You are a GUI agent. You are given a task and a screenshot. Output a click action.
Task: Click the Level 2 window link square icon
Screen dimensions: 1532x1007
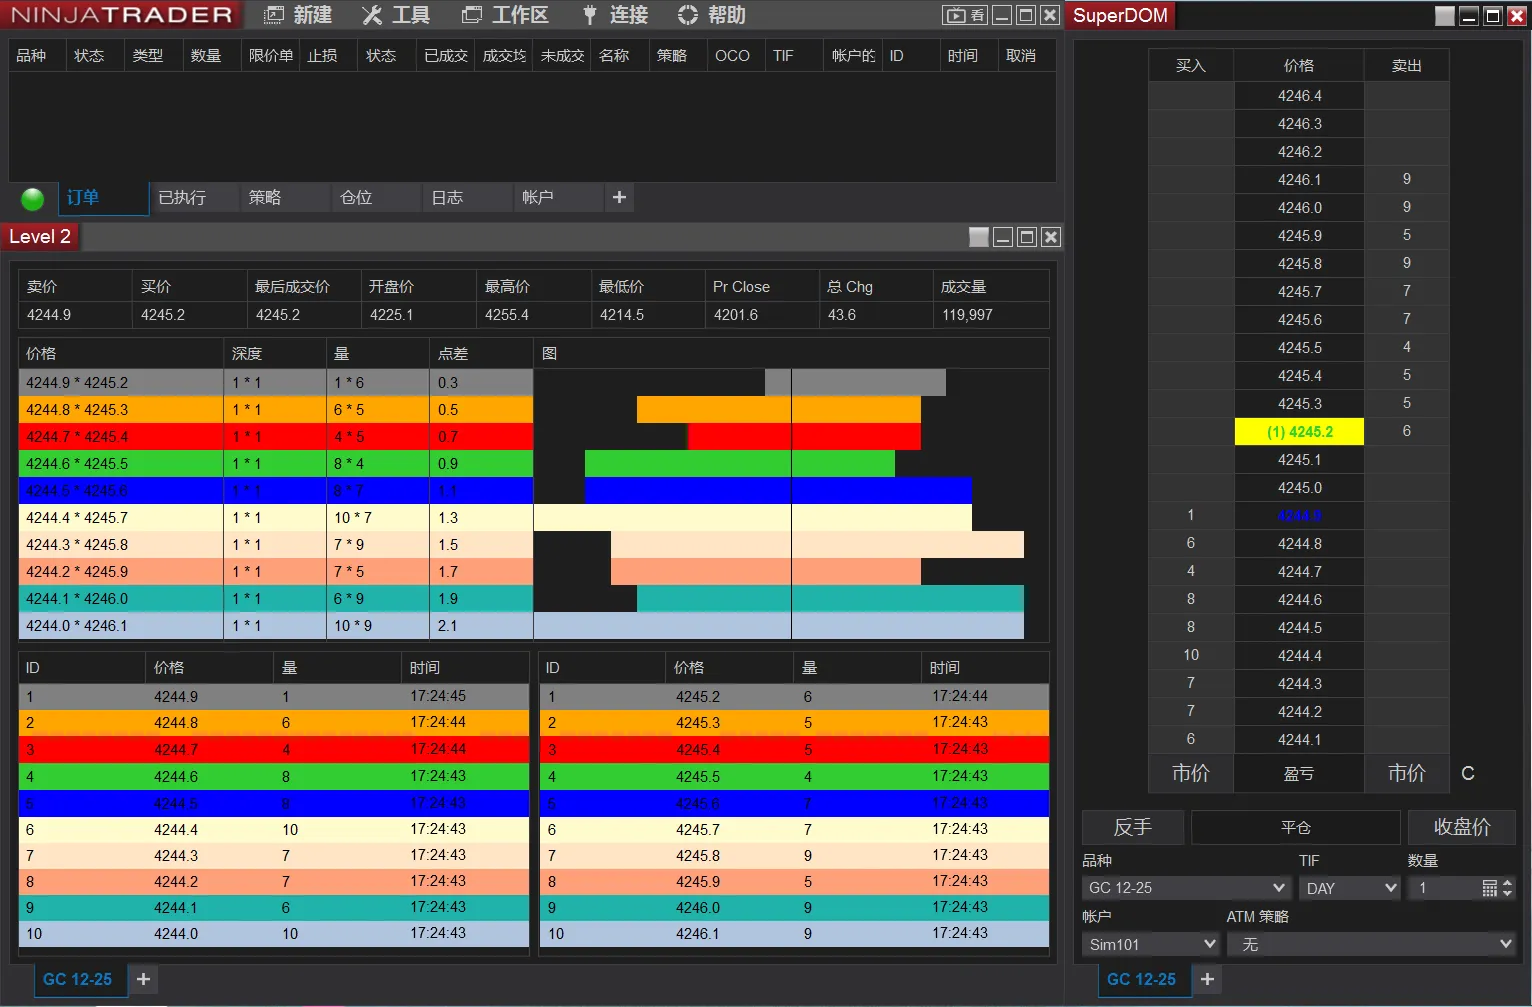coord(979,237)
